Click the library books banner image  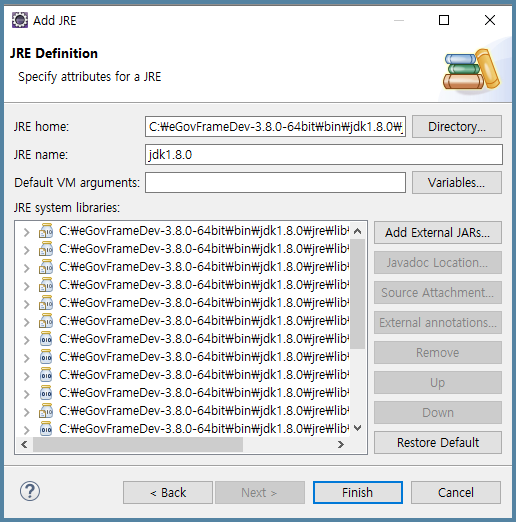pos(471,70)
